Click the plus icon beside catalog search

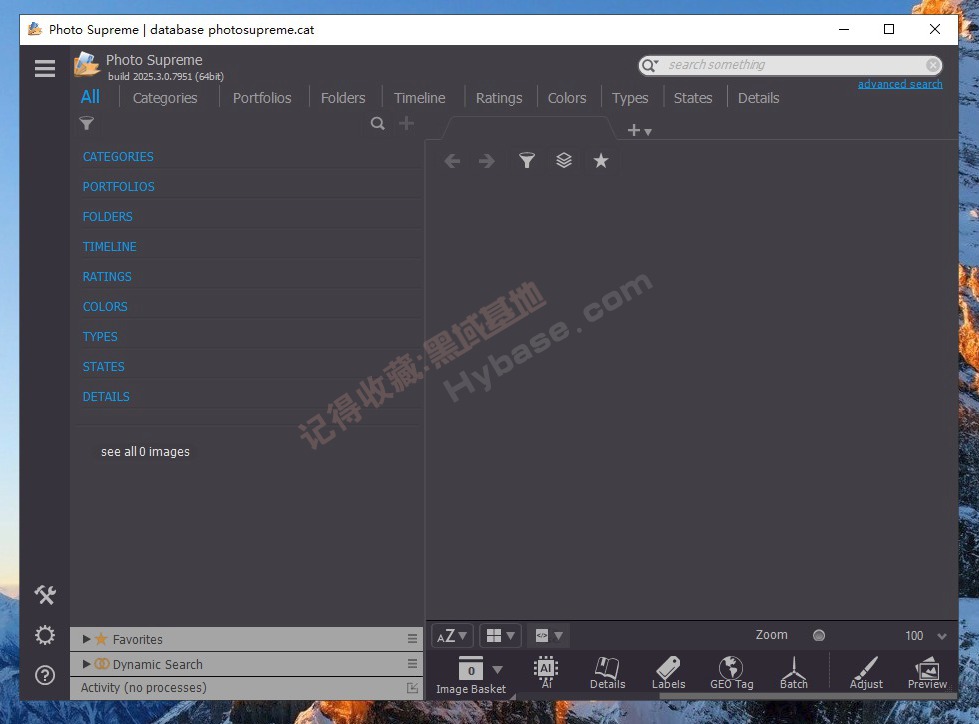406,124
